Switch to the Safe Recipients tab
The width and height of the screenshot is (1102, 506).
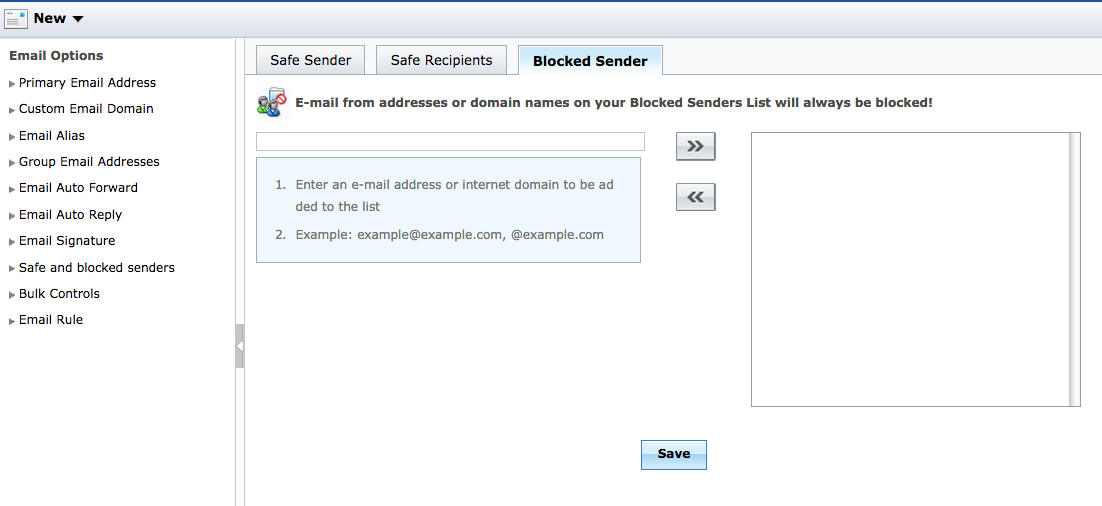click(441, 60)
